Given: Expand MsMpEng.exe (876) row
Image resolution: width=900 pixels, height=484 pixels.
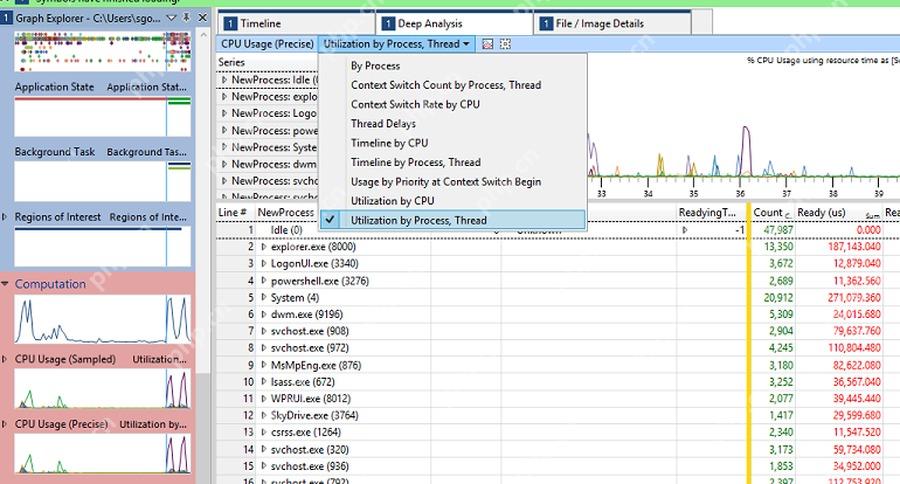Looking at the screenshot, I should click(263, 365).
